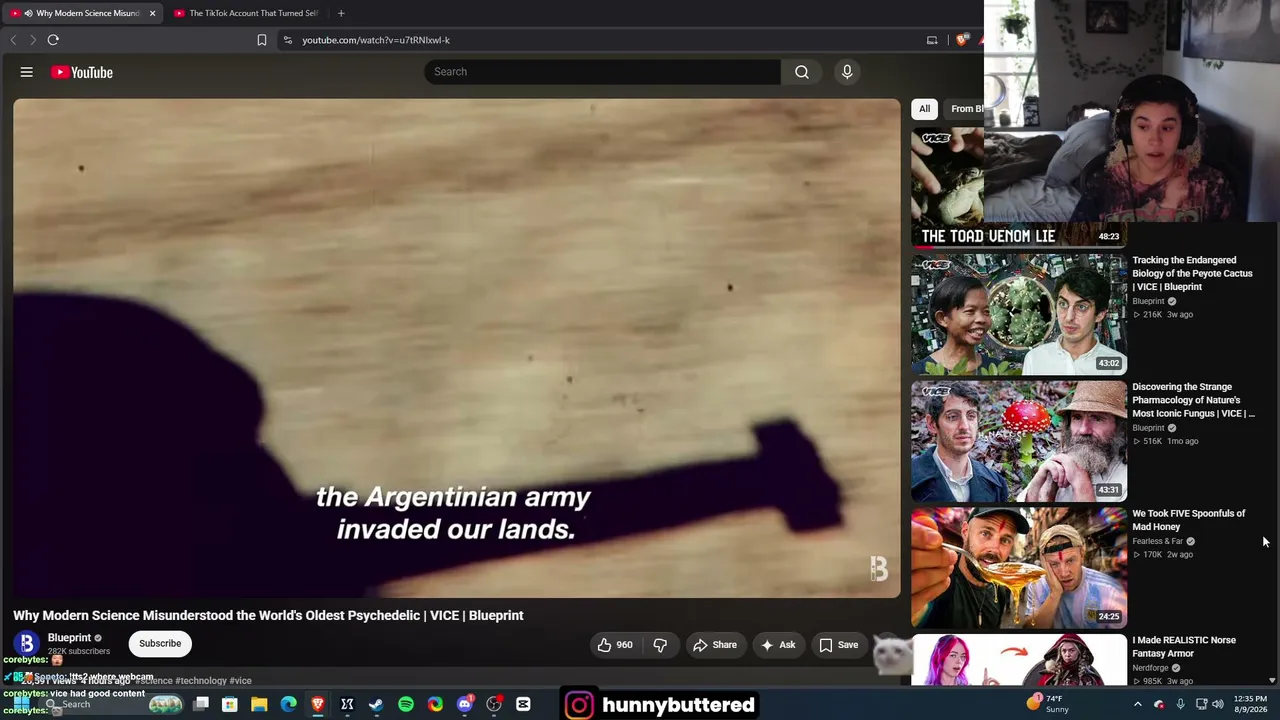The height and width of the screenshot is (720, 1280).
Task: Open CapCut from the taskbar
Action: (x=523, y=705)
